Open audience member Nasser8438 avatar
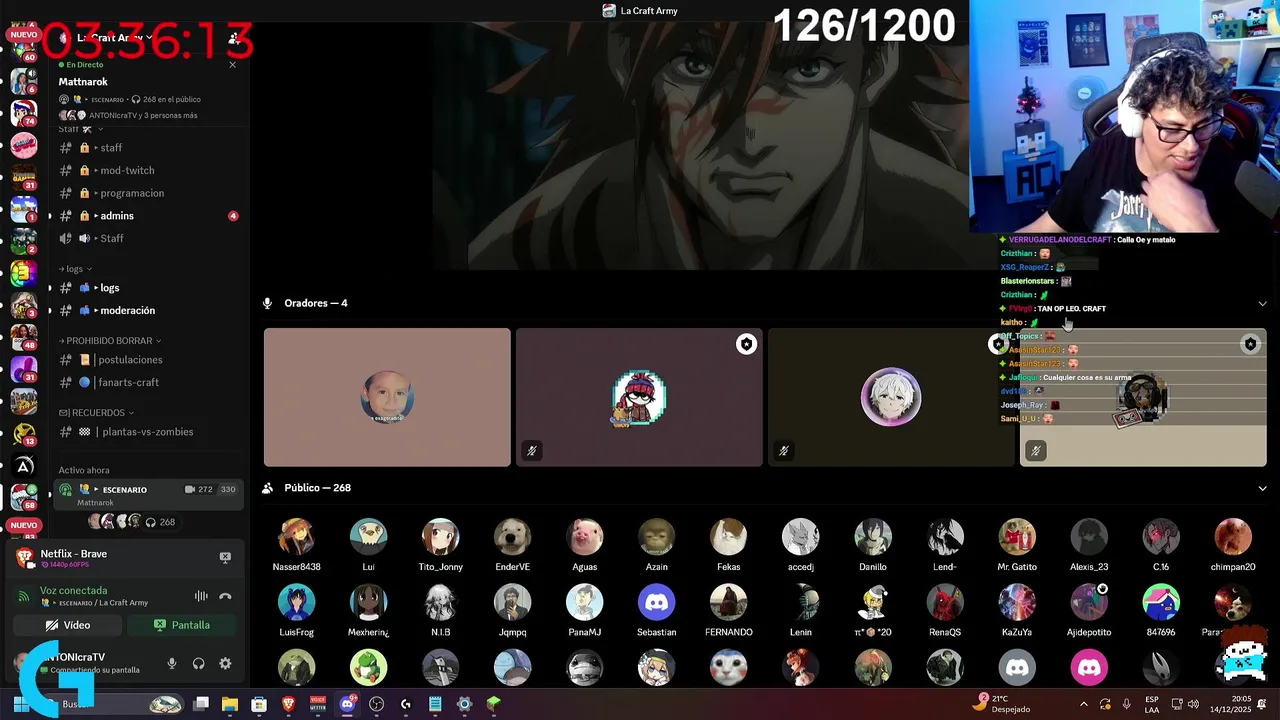The image size is (1280, 720). pos(296,537)
